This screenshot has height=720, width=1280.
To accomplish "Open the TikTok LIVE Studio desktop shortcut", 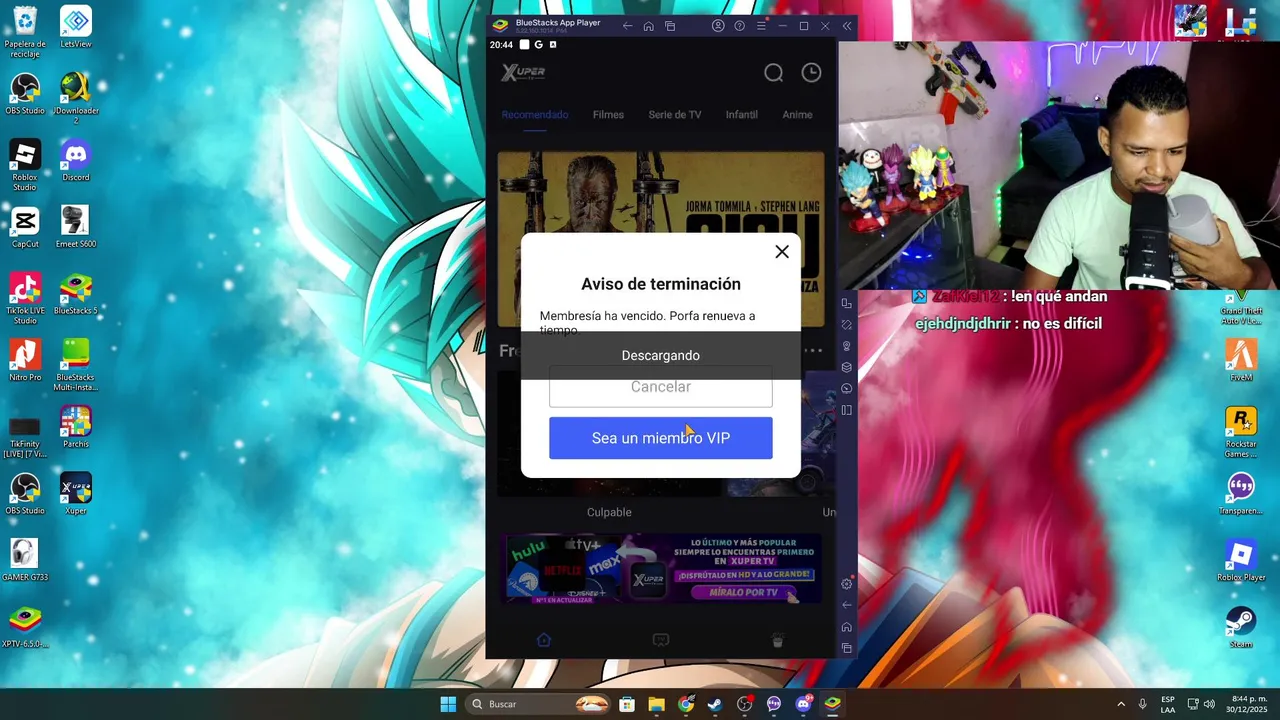I will 25,298.
